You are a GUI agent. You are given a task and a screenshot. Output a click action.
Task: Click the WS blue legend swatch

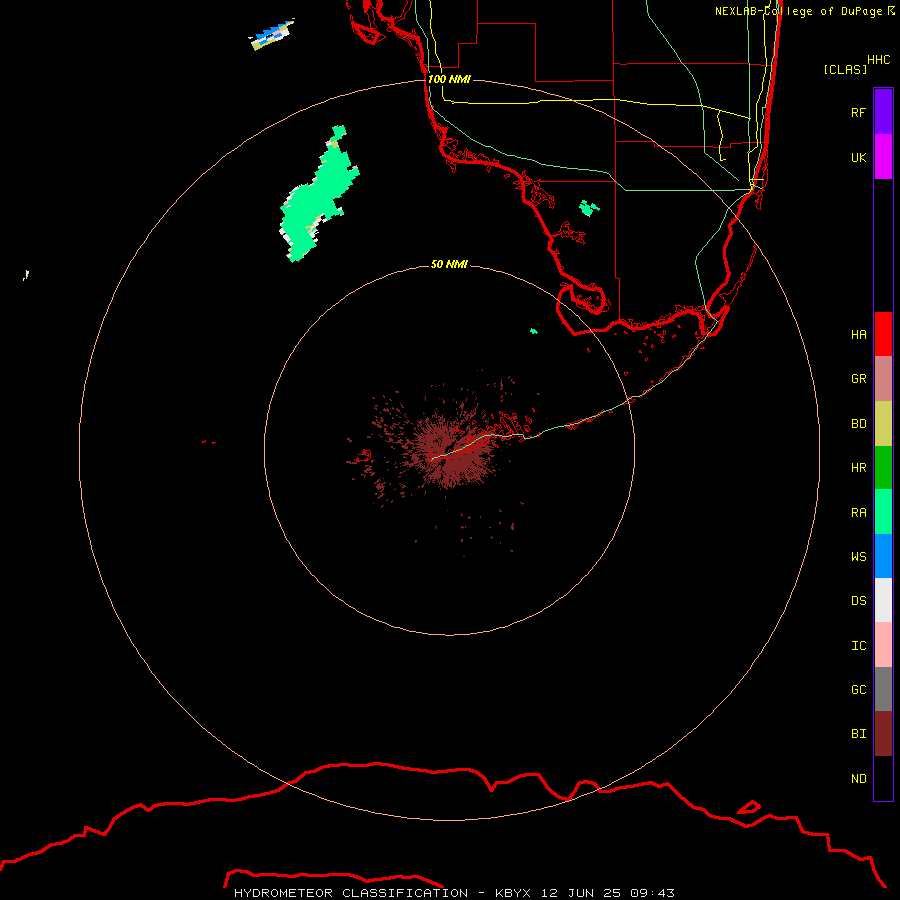pyautogui.click(x=883, y=556)
